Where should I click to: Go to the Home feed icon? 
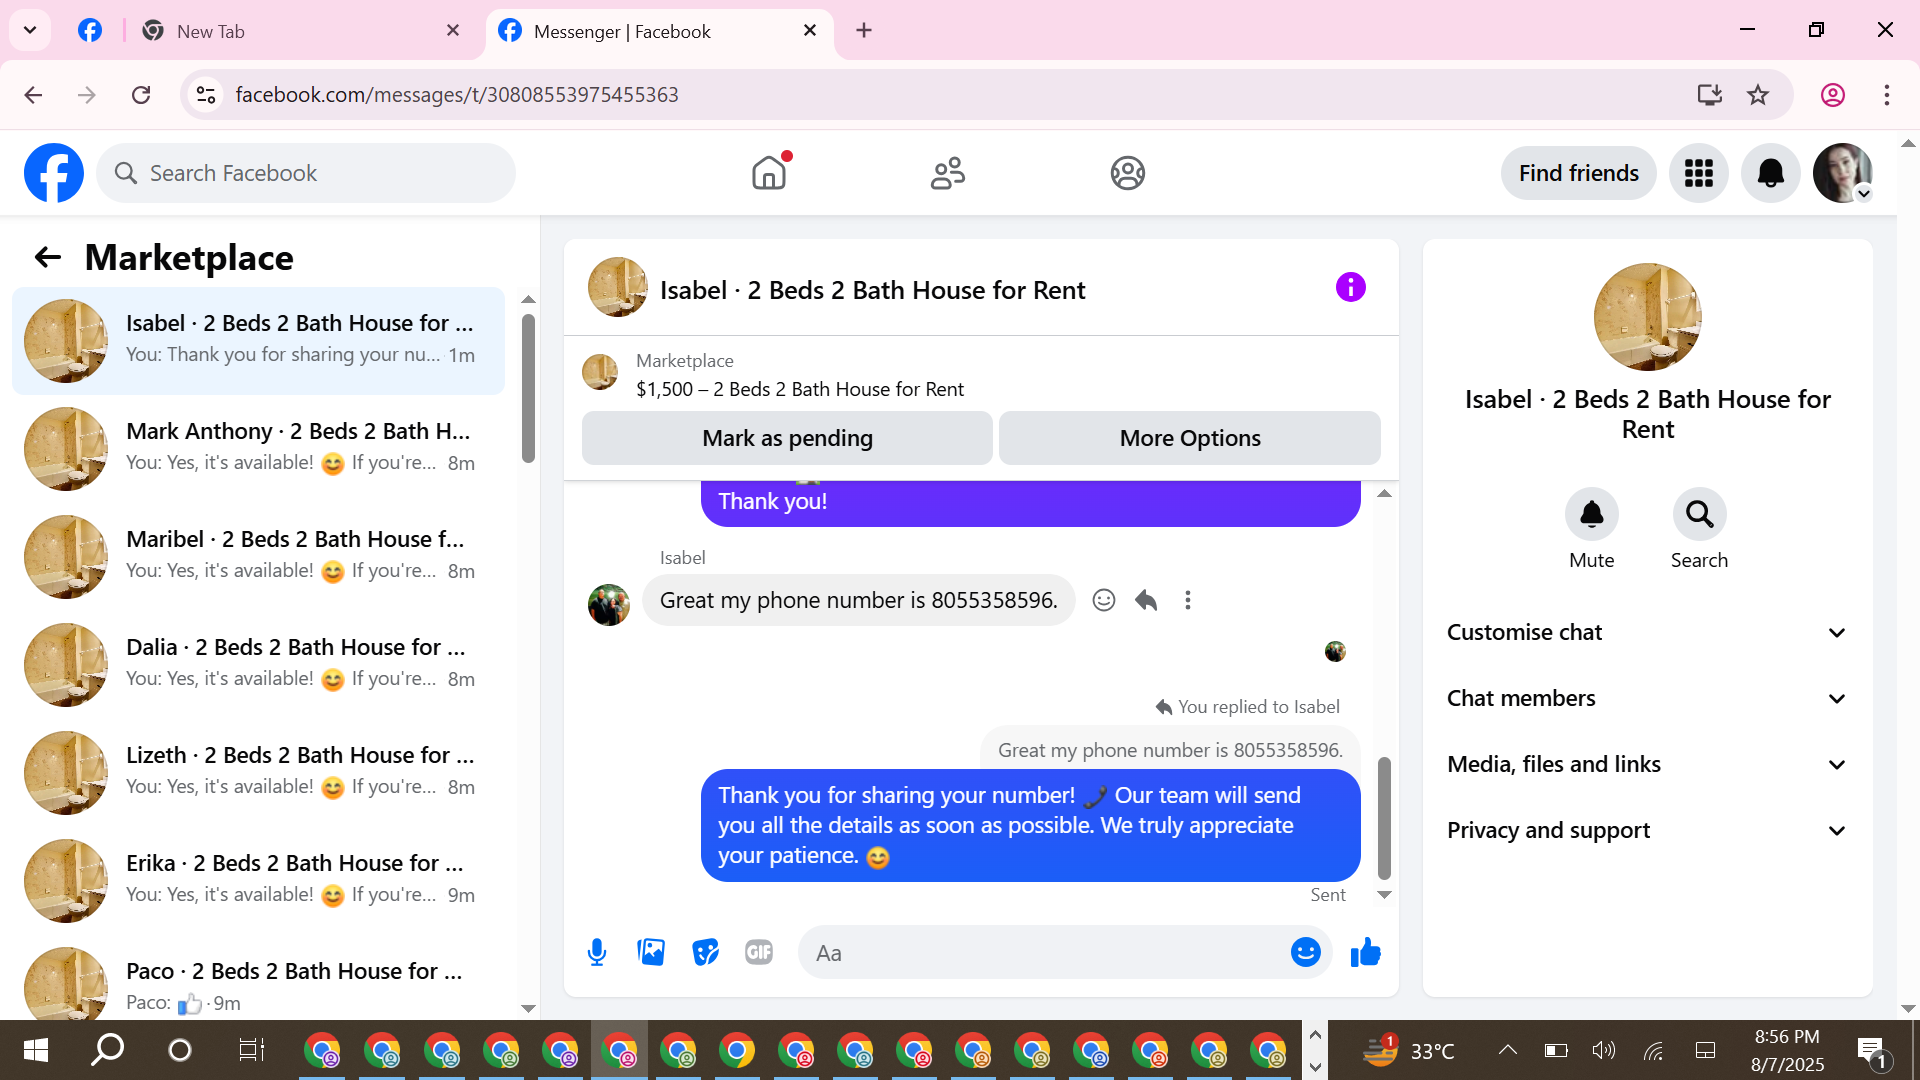769,173
